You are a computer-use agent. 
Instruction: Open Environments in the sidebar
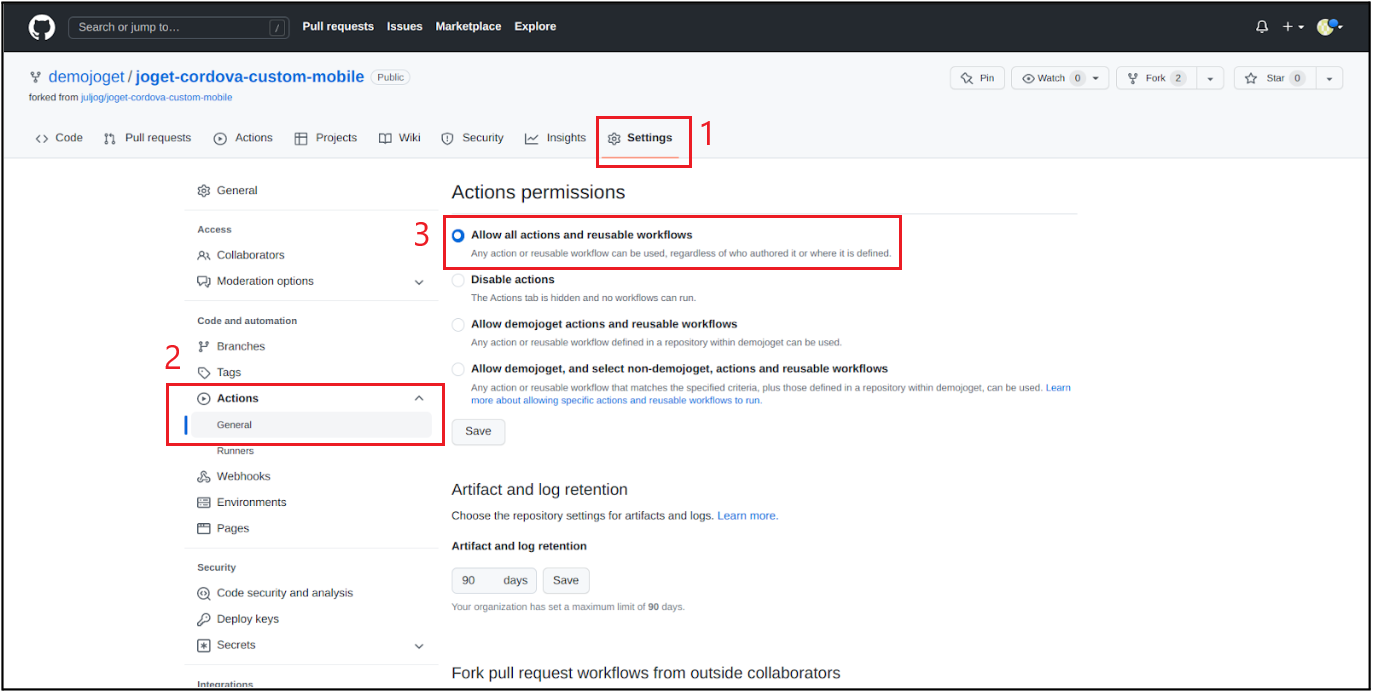point(242,502)
